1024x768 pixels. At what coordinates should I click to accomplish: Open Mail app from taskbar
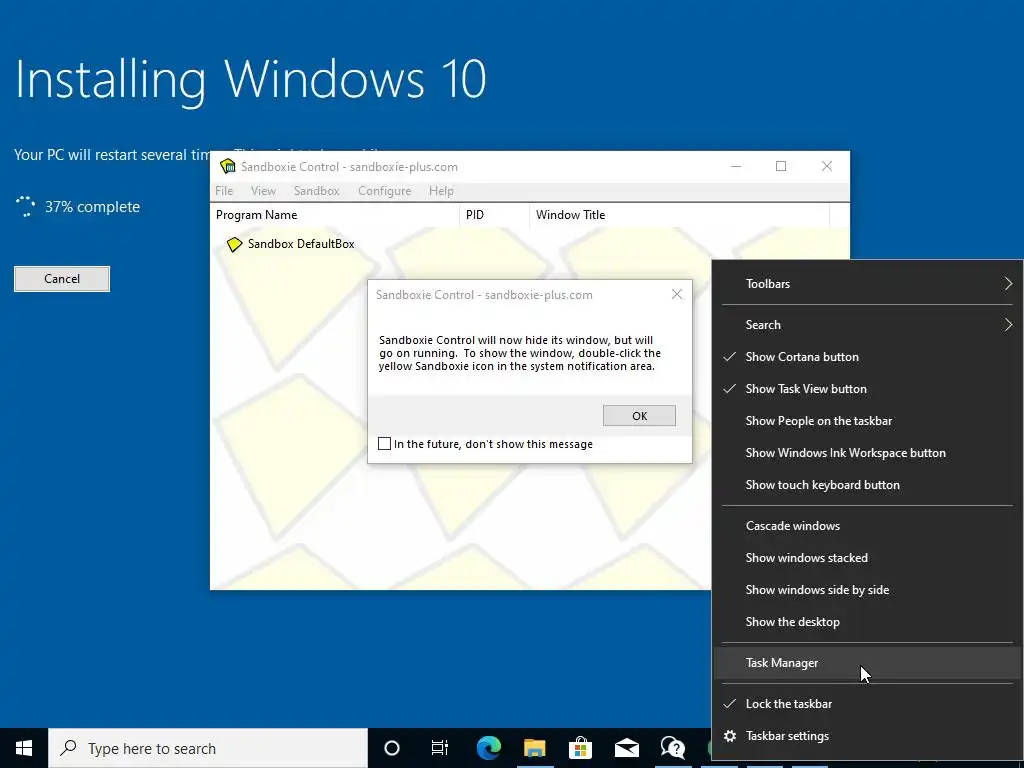click(626, 748)
